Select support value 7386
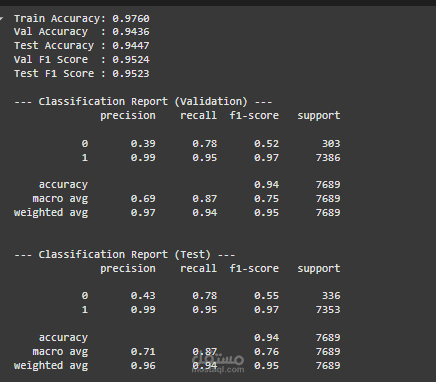 coord(328,158)
